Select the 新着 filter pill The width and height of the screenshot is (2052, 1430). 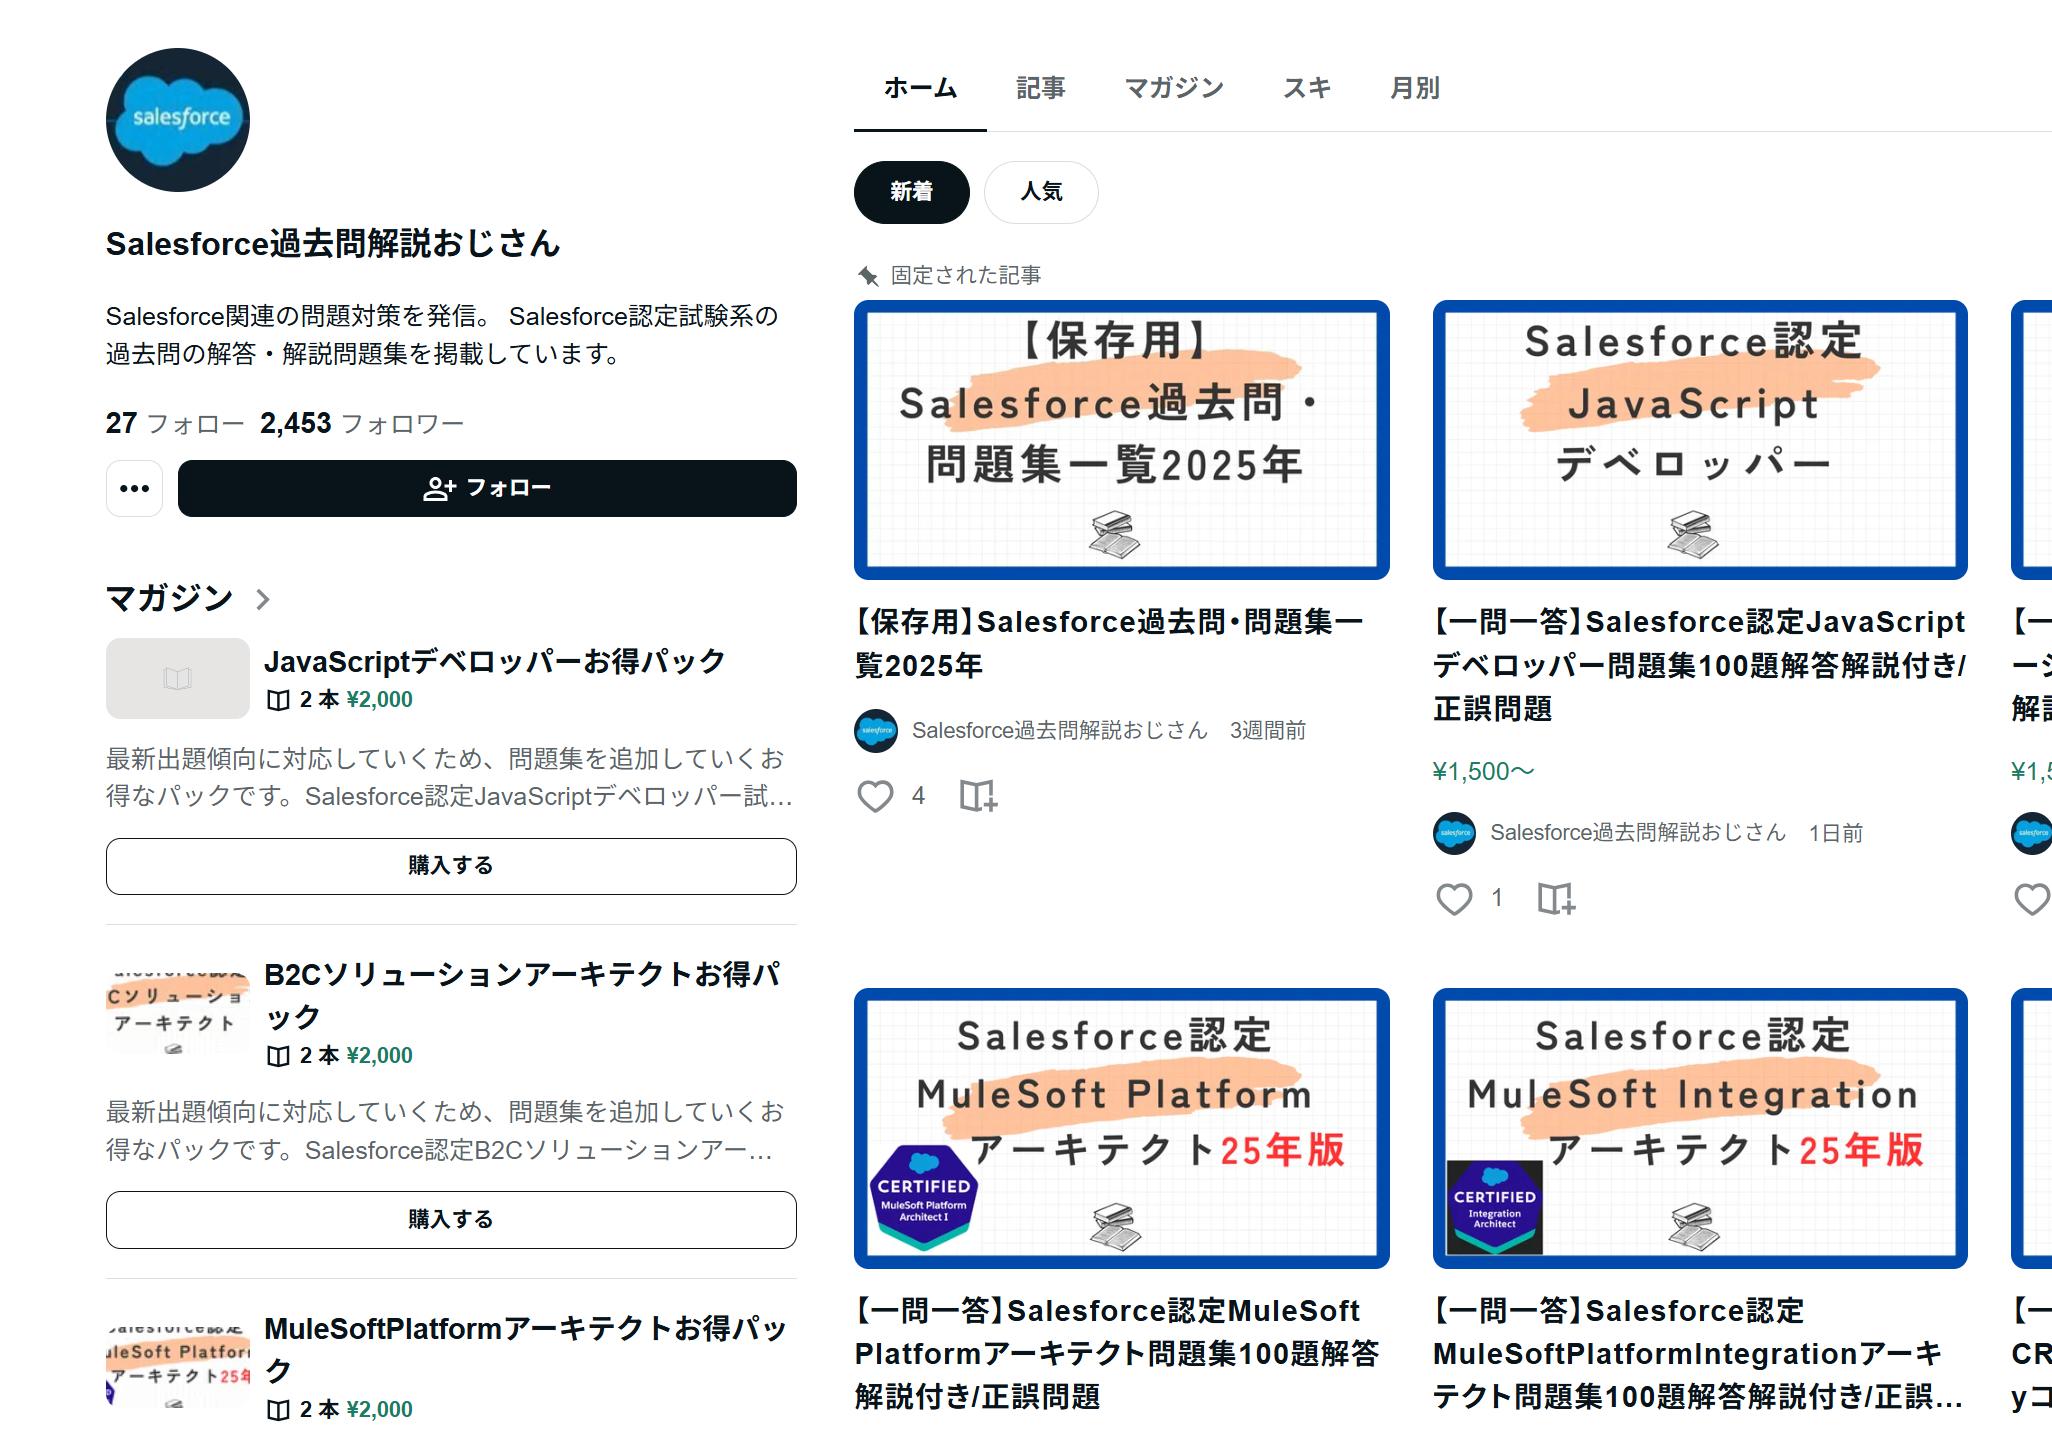pyautogui.click(x=911, y=192)
